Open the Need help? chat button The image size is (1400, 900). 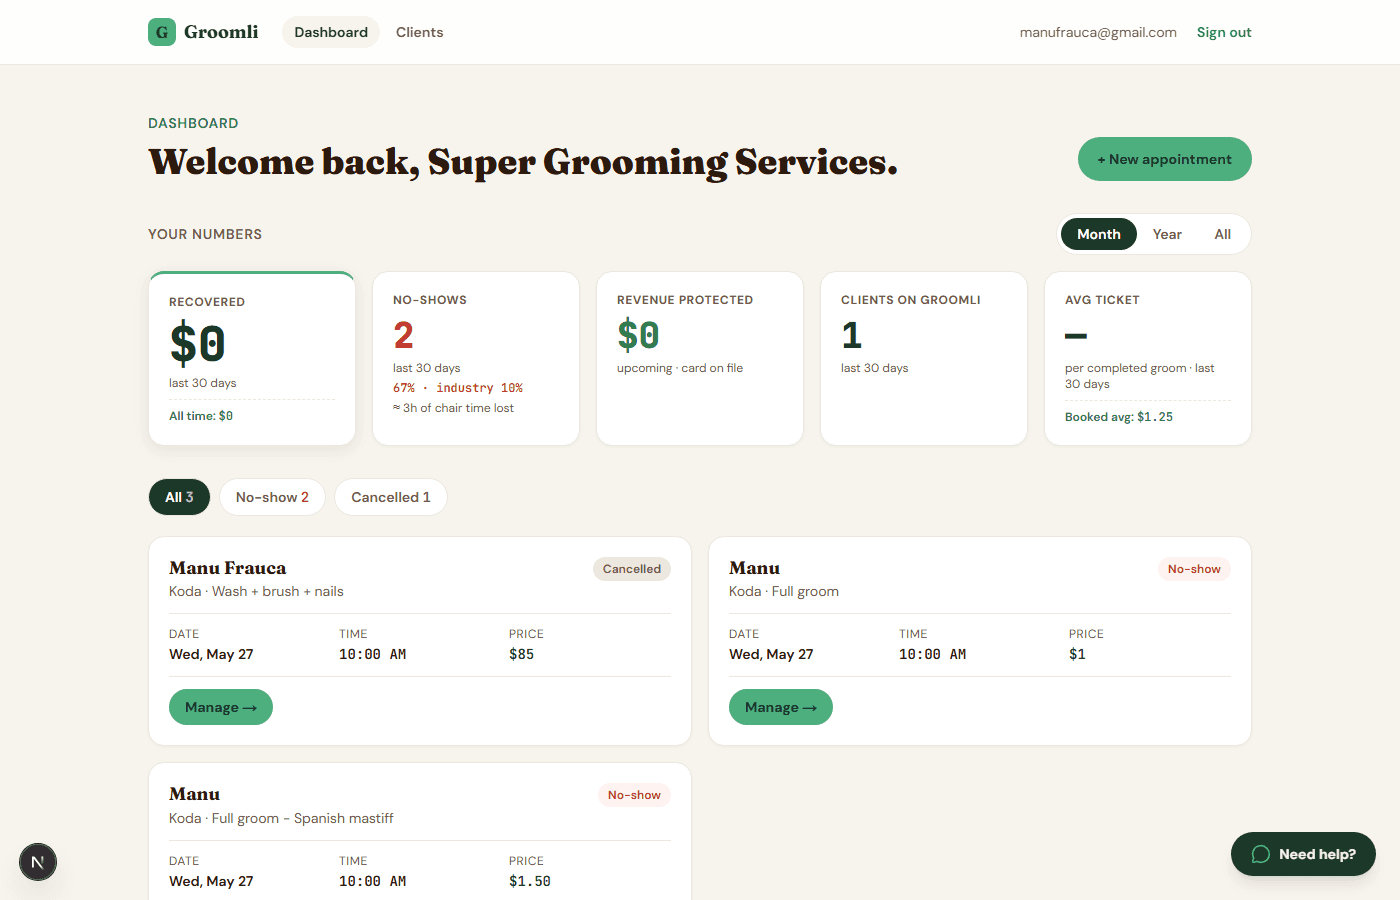click(1303, 854)
